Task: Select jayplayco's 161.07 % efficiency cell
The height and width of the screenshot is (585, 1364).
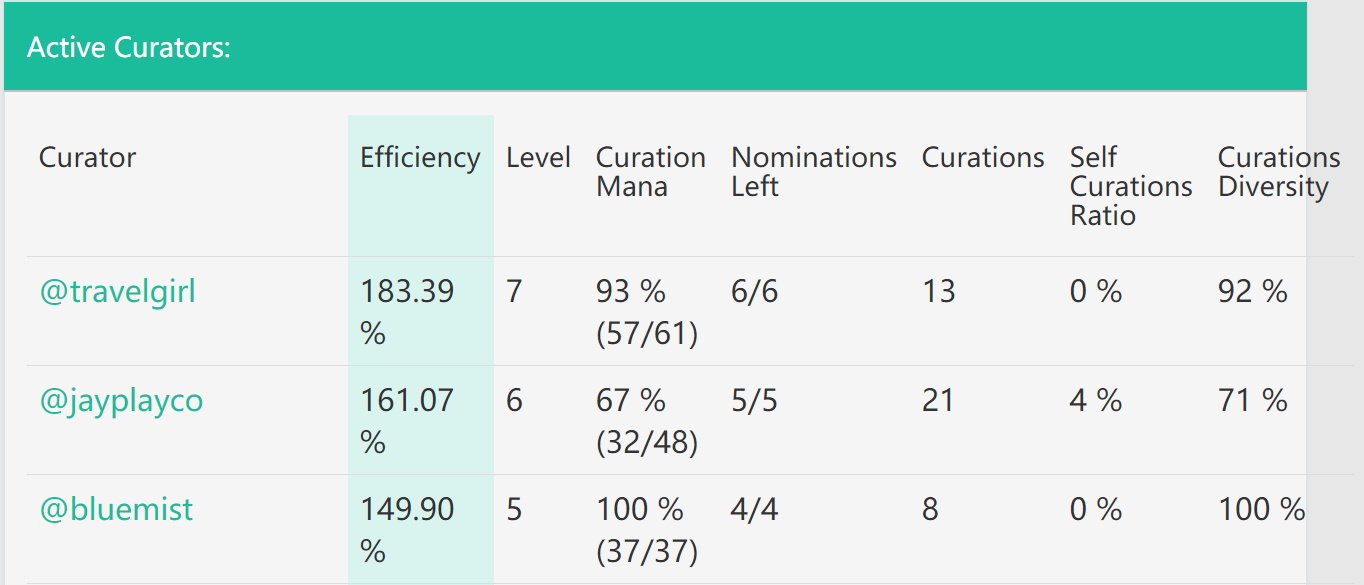Action: [x=407, y=420]
